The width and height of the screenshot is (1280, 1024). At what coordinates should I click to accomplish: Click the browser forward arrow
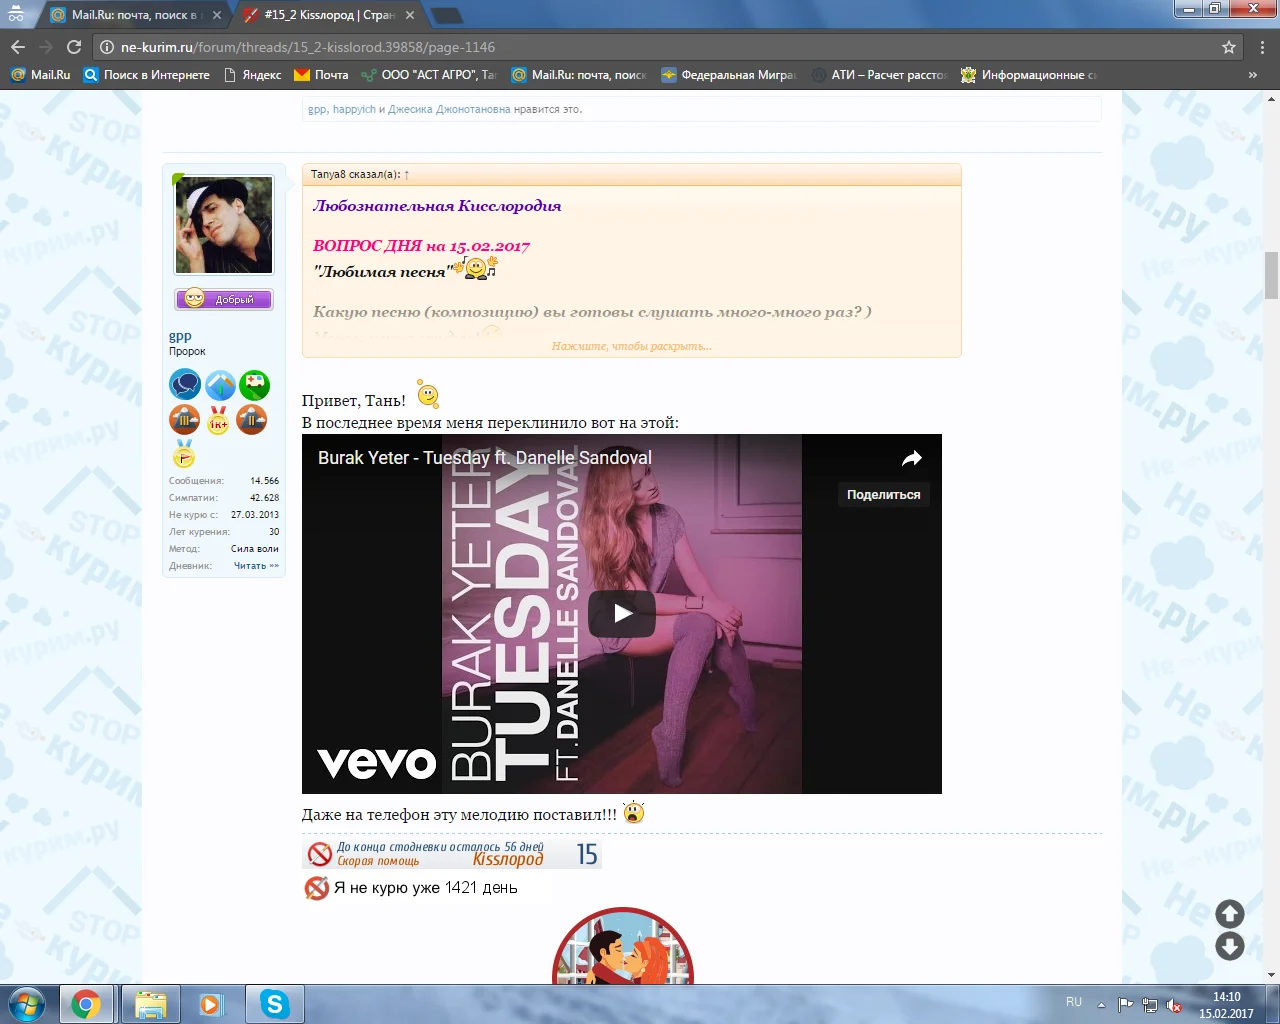point(46,47)
